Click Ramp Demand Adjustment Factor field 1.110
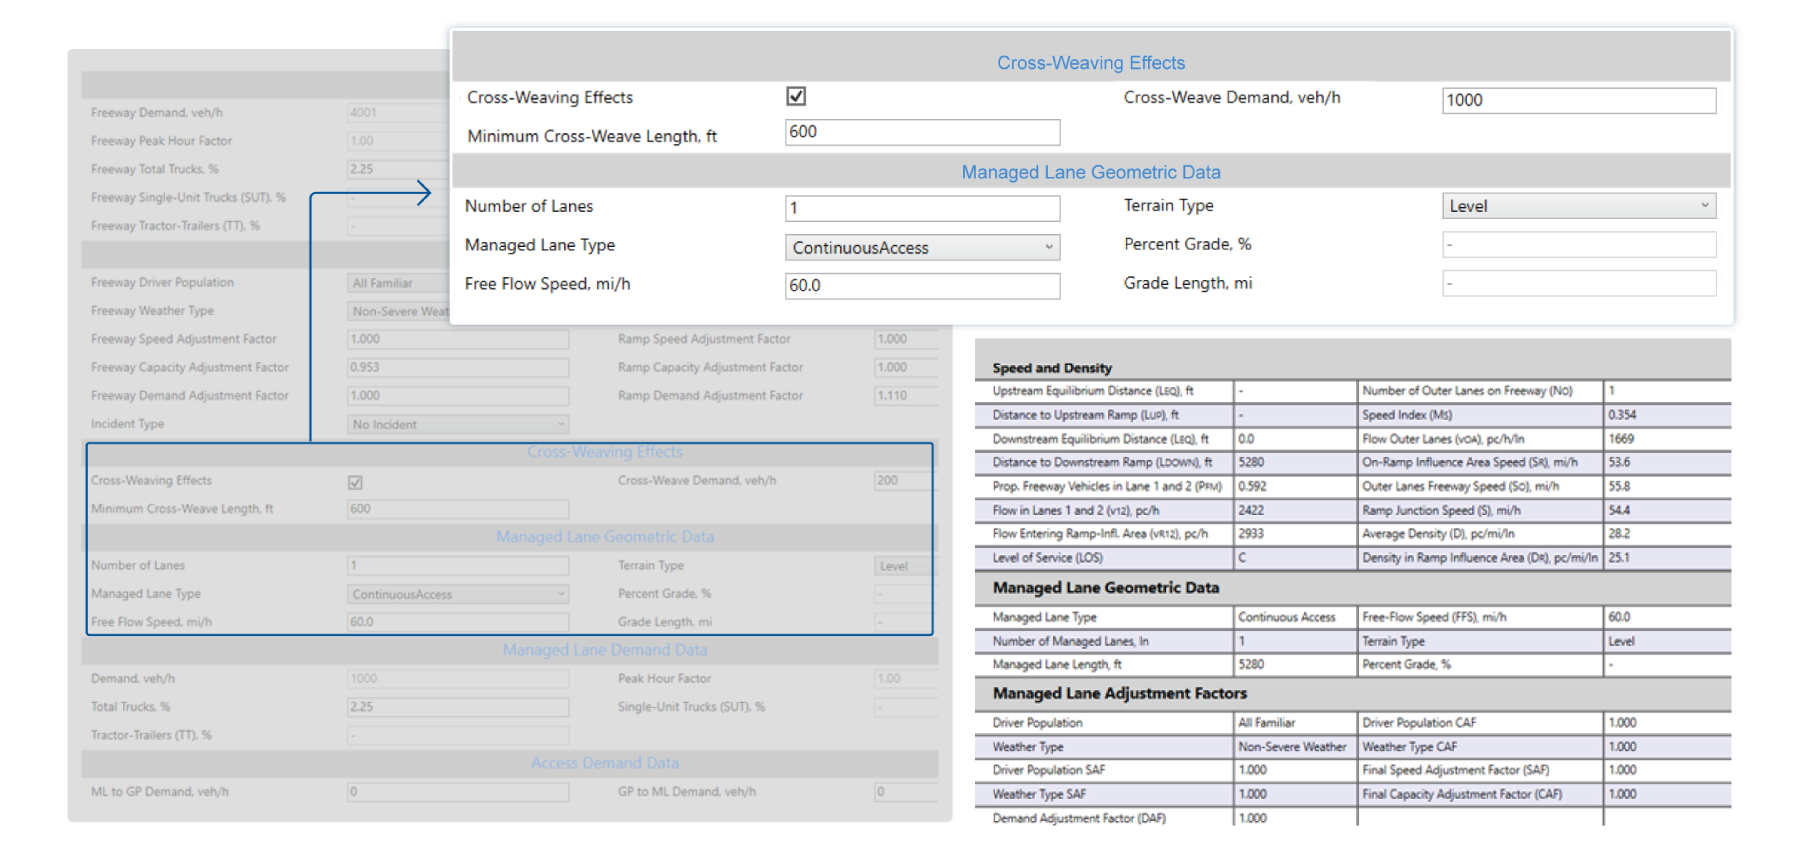The image size is (1800, 844). tap(905, 396)
